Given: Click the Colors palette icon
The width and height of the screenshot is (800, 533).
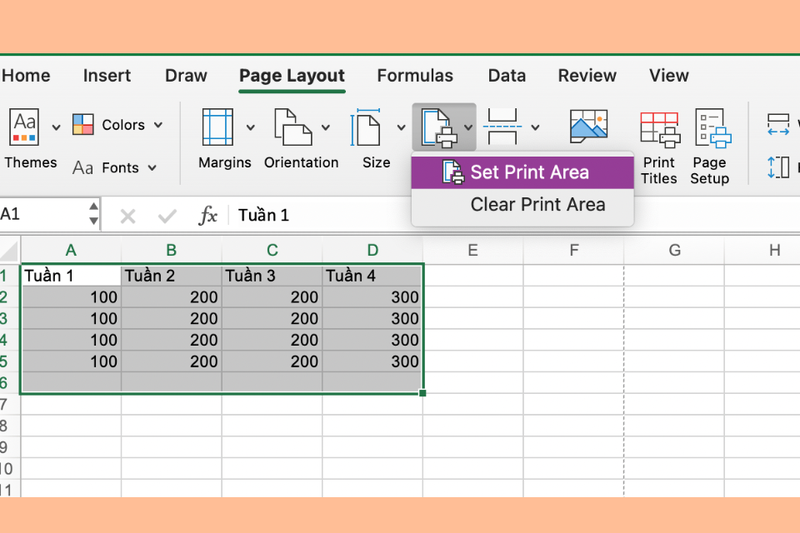Looking at the screenshot, I should coord(83,124).
